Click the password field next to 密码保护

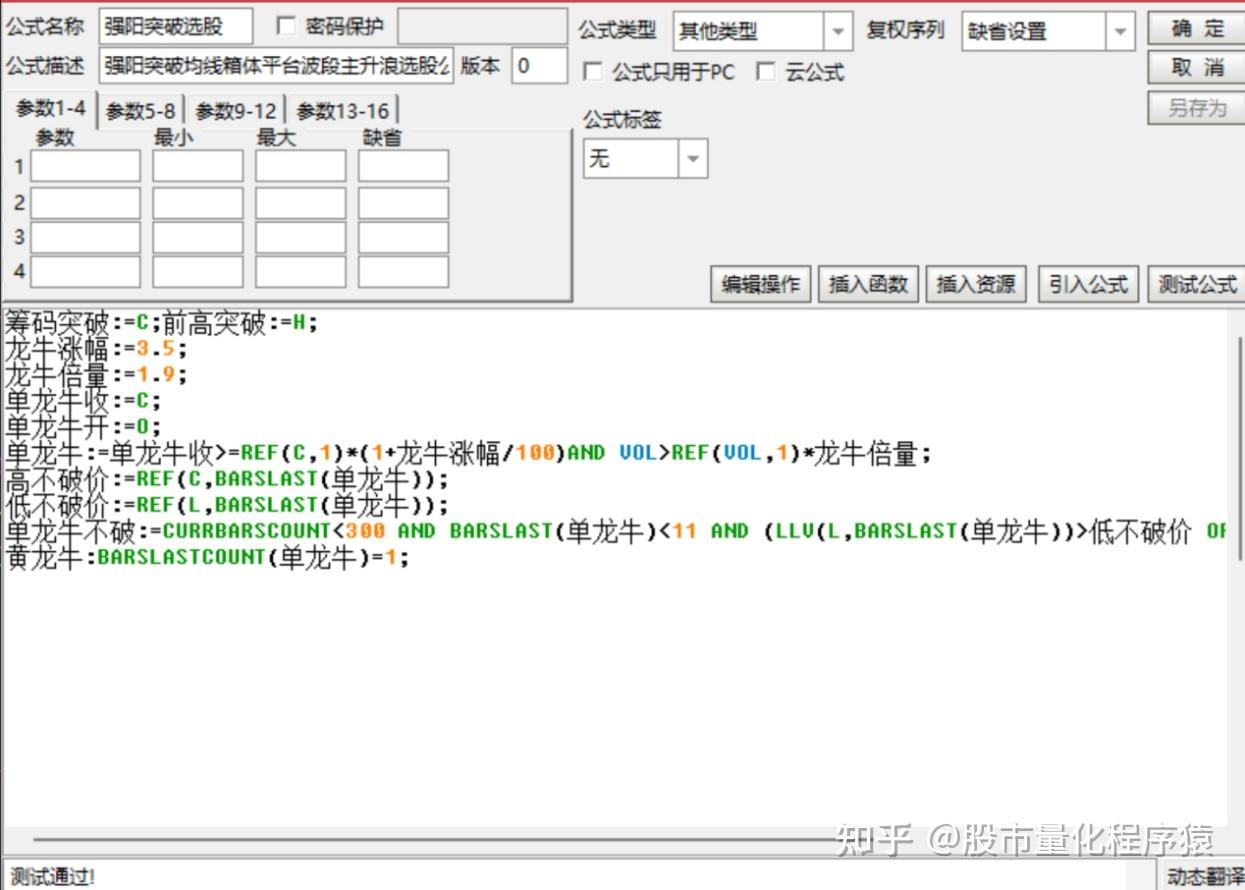(482, 26)
